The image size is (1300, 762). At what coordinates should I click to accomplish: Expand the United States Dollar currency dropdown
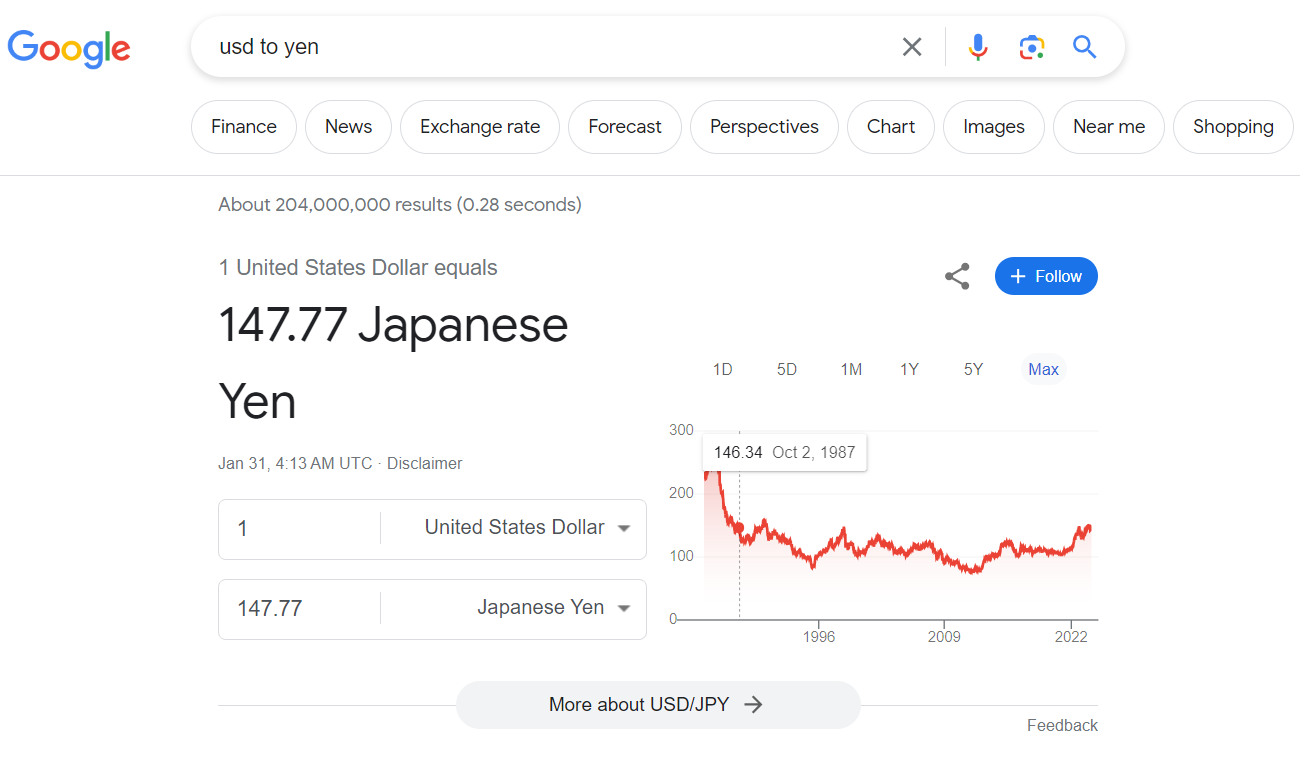[514, 529]
